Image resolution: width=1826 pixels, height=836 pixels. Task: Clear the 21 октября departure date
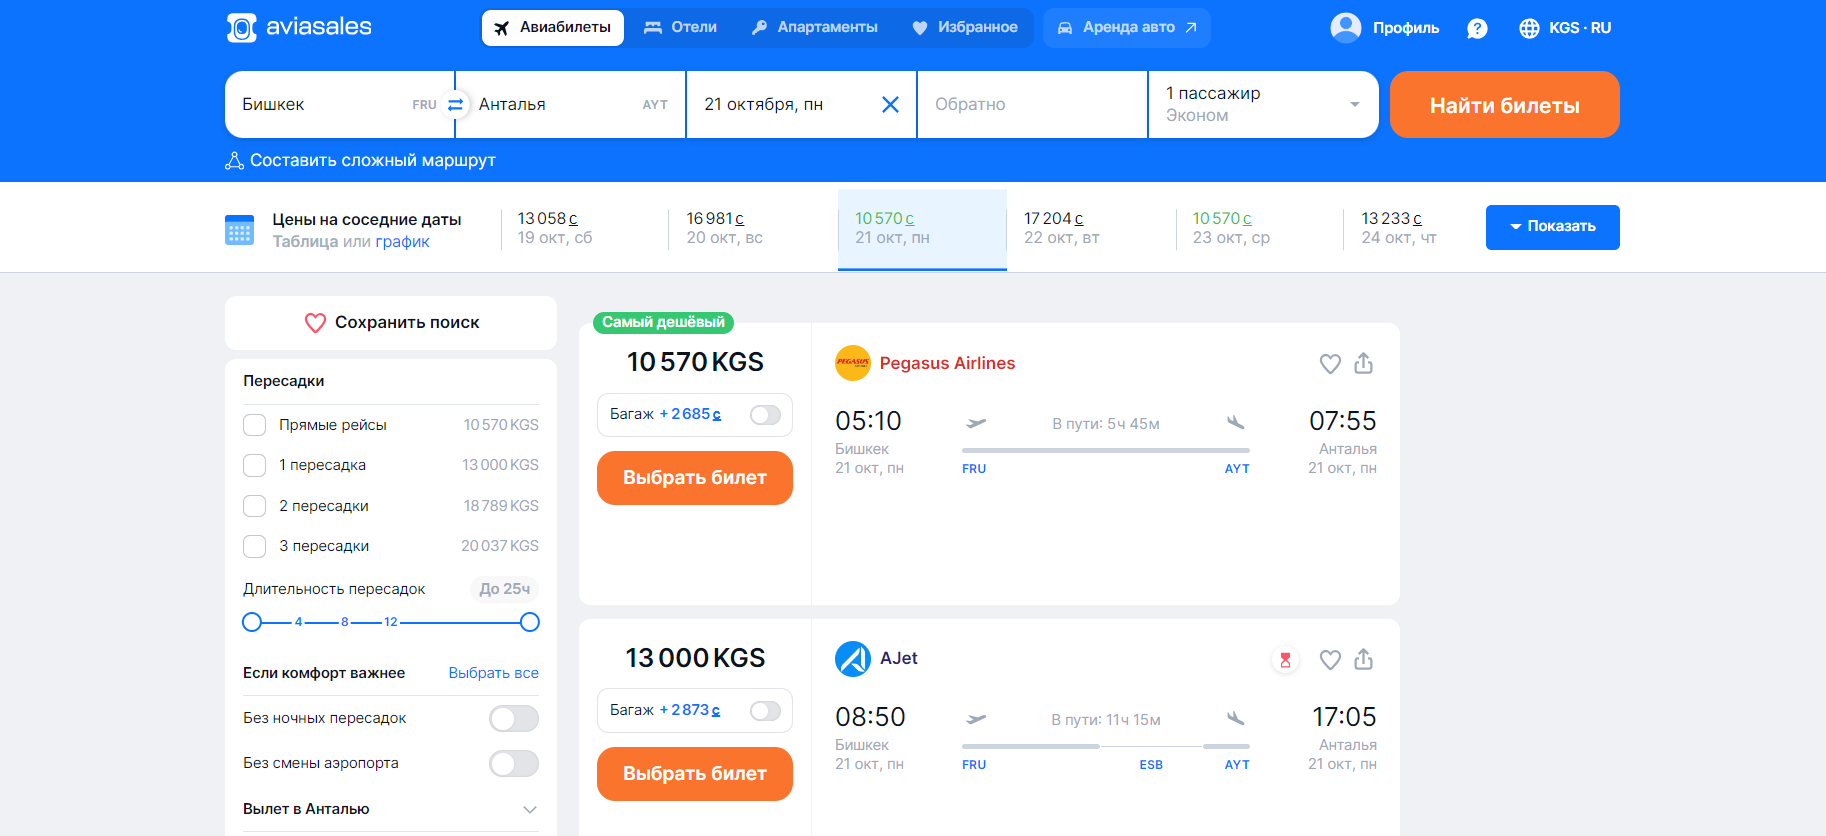[x=890, y=104]
